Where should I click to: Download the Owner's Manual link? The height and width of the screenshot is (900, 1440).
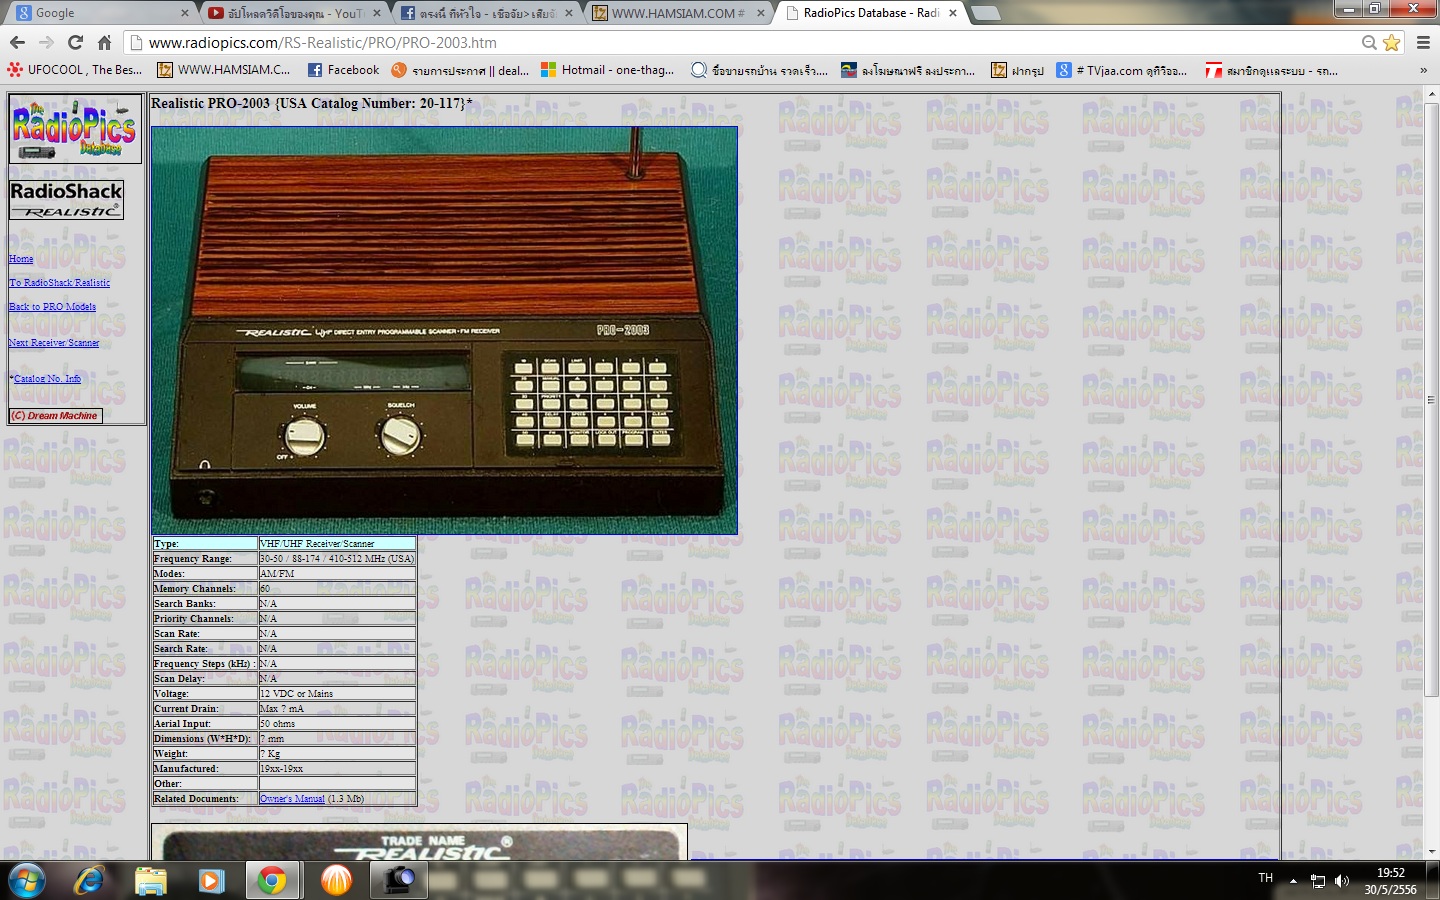[292, 799]
